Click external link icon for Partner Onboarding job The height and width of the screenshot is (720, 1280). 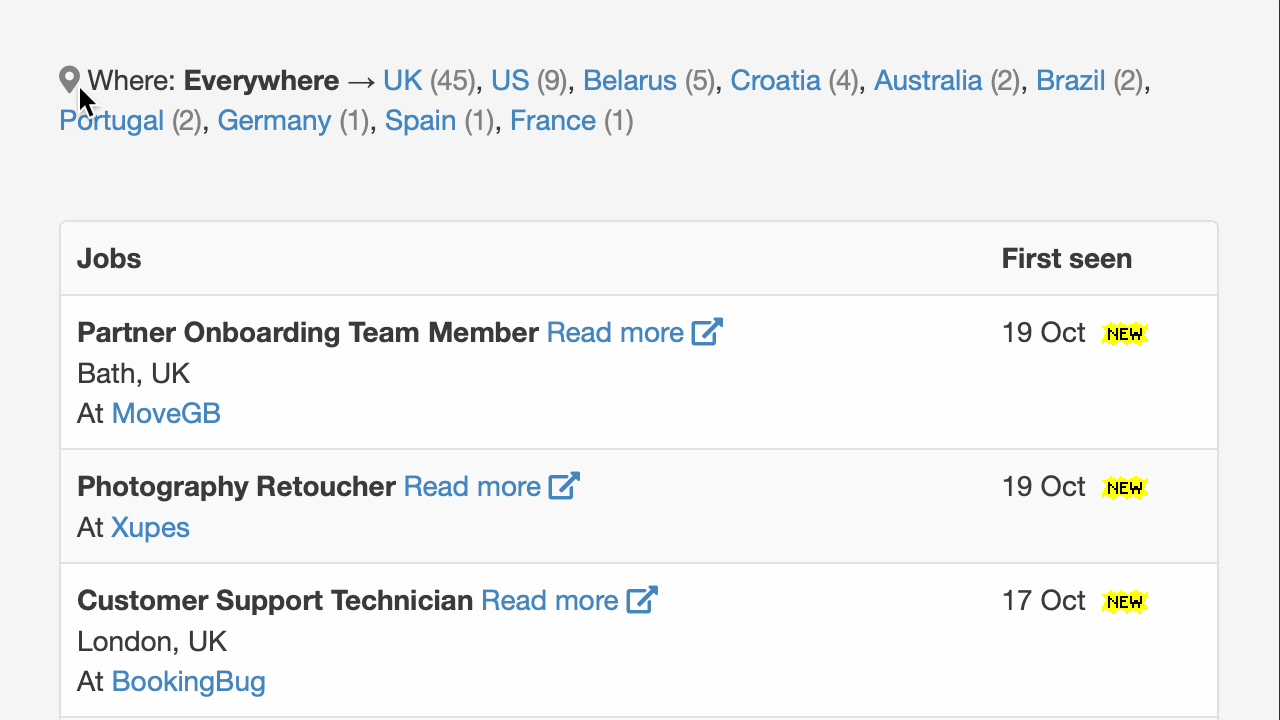point(707,332)
